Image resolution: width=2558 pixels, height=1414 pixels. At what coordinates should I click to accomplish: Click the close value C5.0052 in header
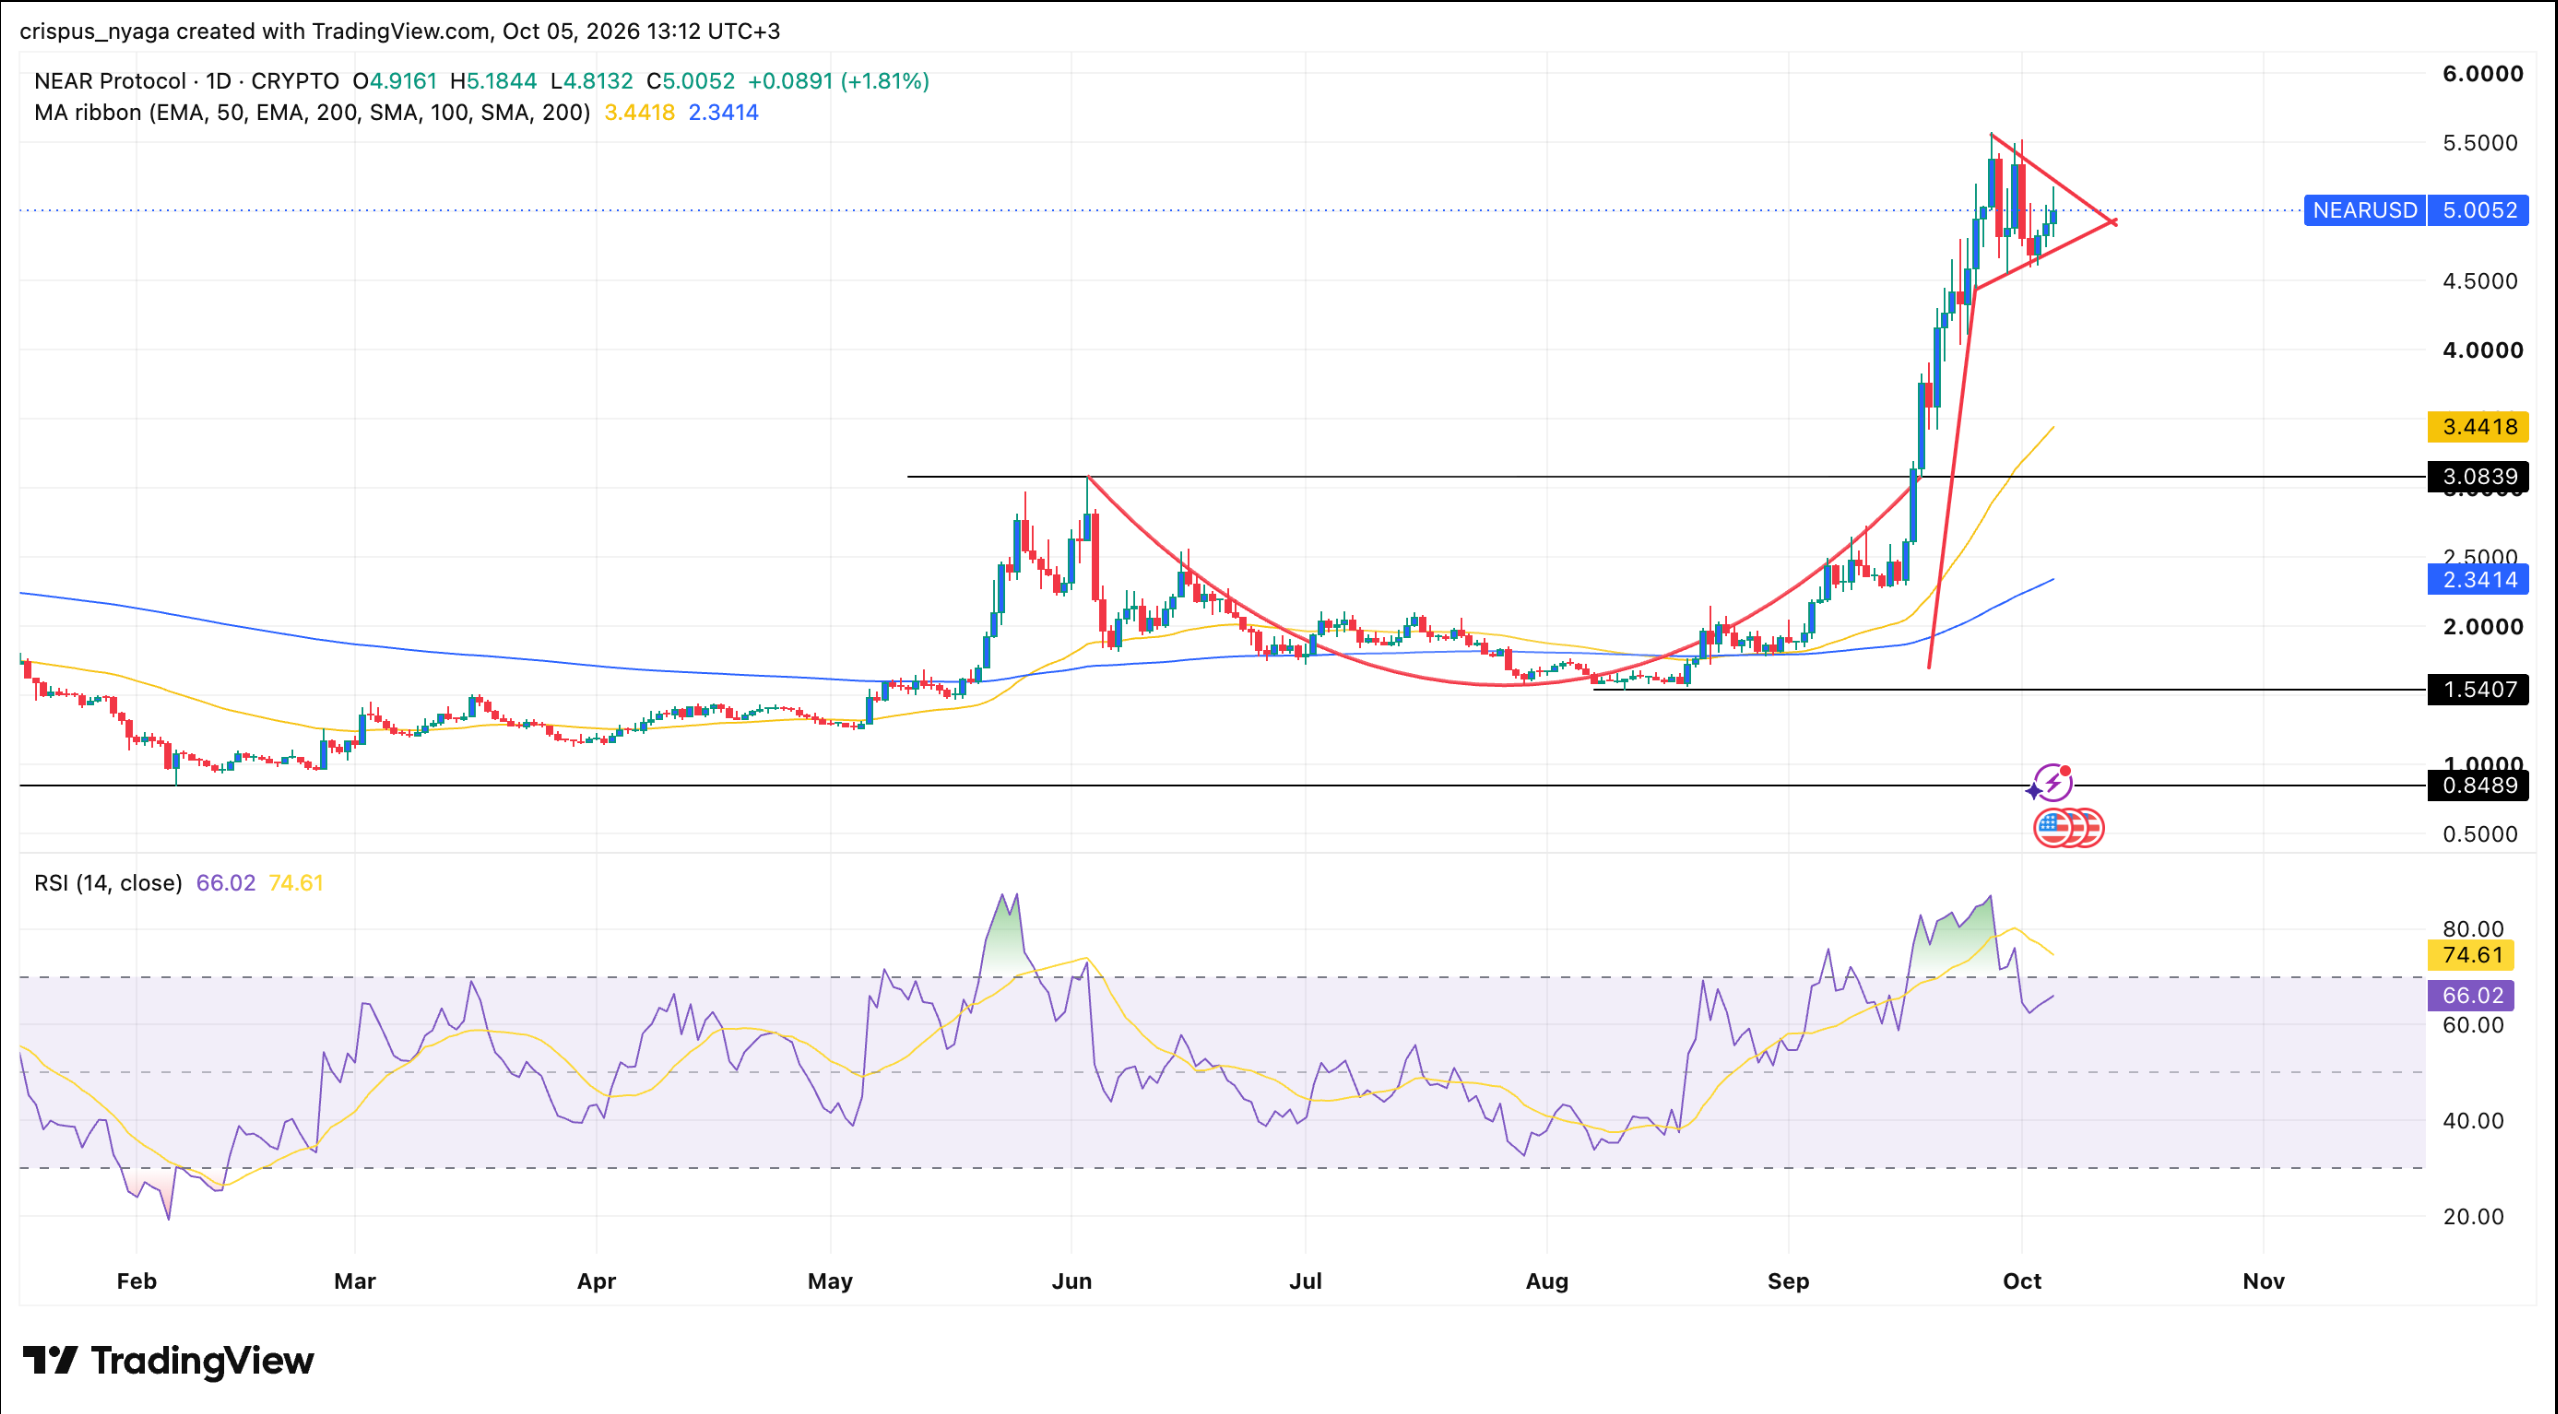[x=690, y=81]
